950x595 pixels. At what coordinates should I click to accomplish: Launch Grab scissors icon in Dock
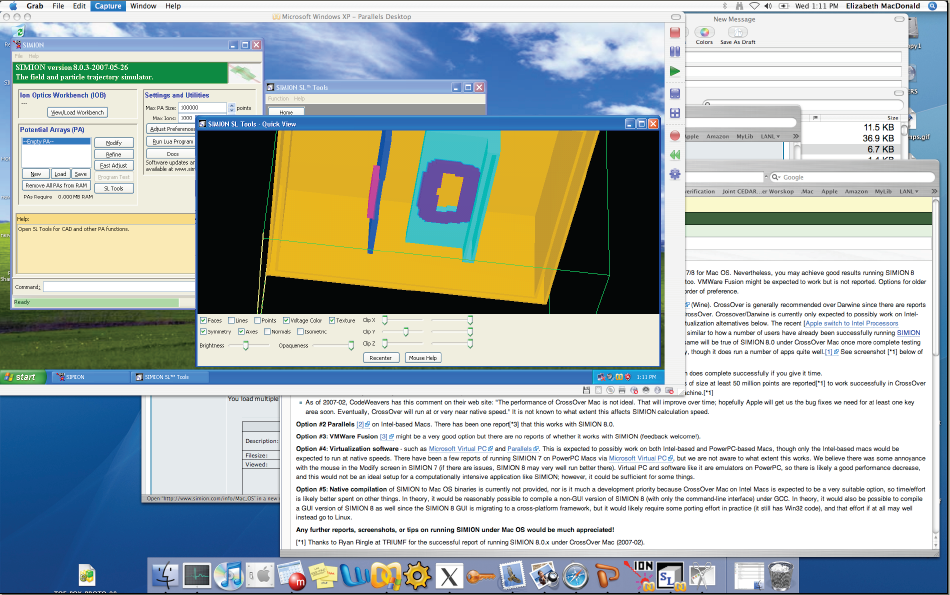pos(701,575)
